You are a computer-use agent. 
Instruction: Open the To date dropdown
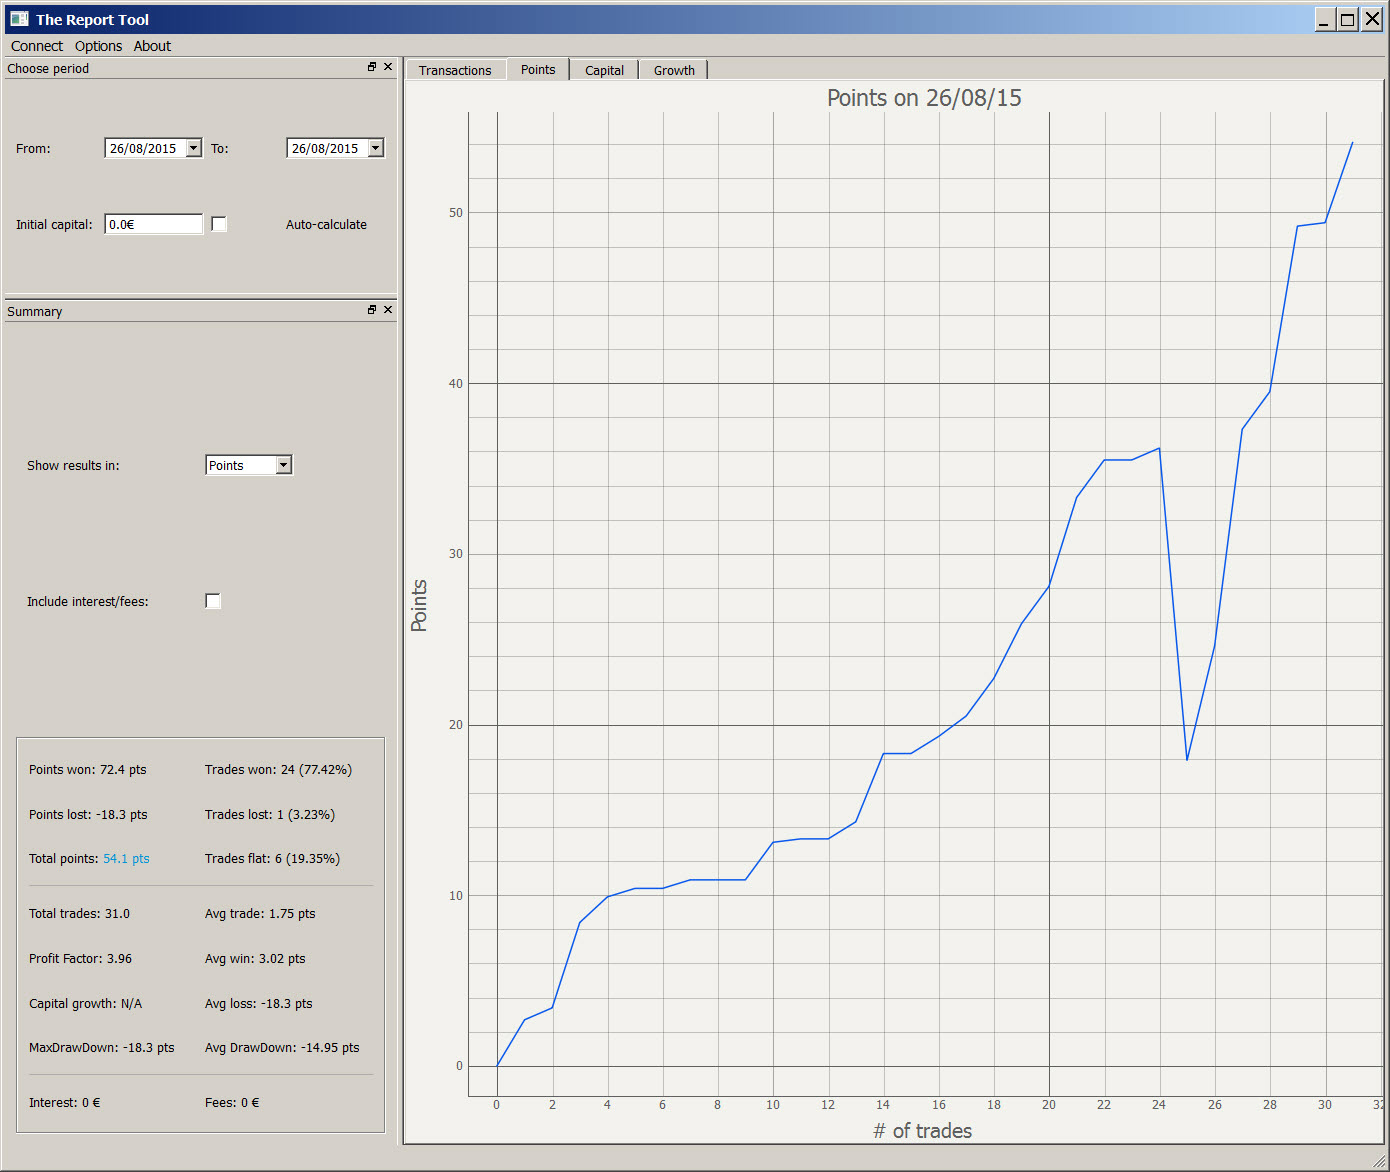(376, 148)
